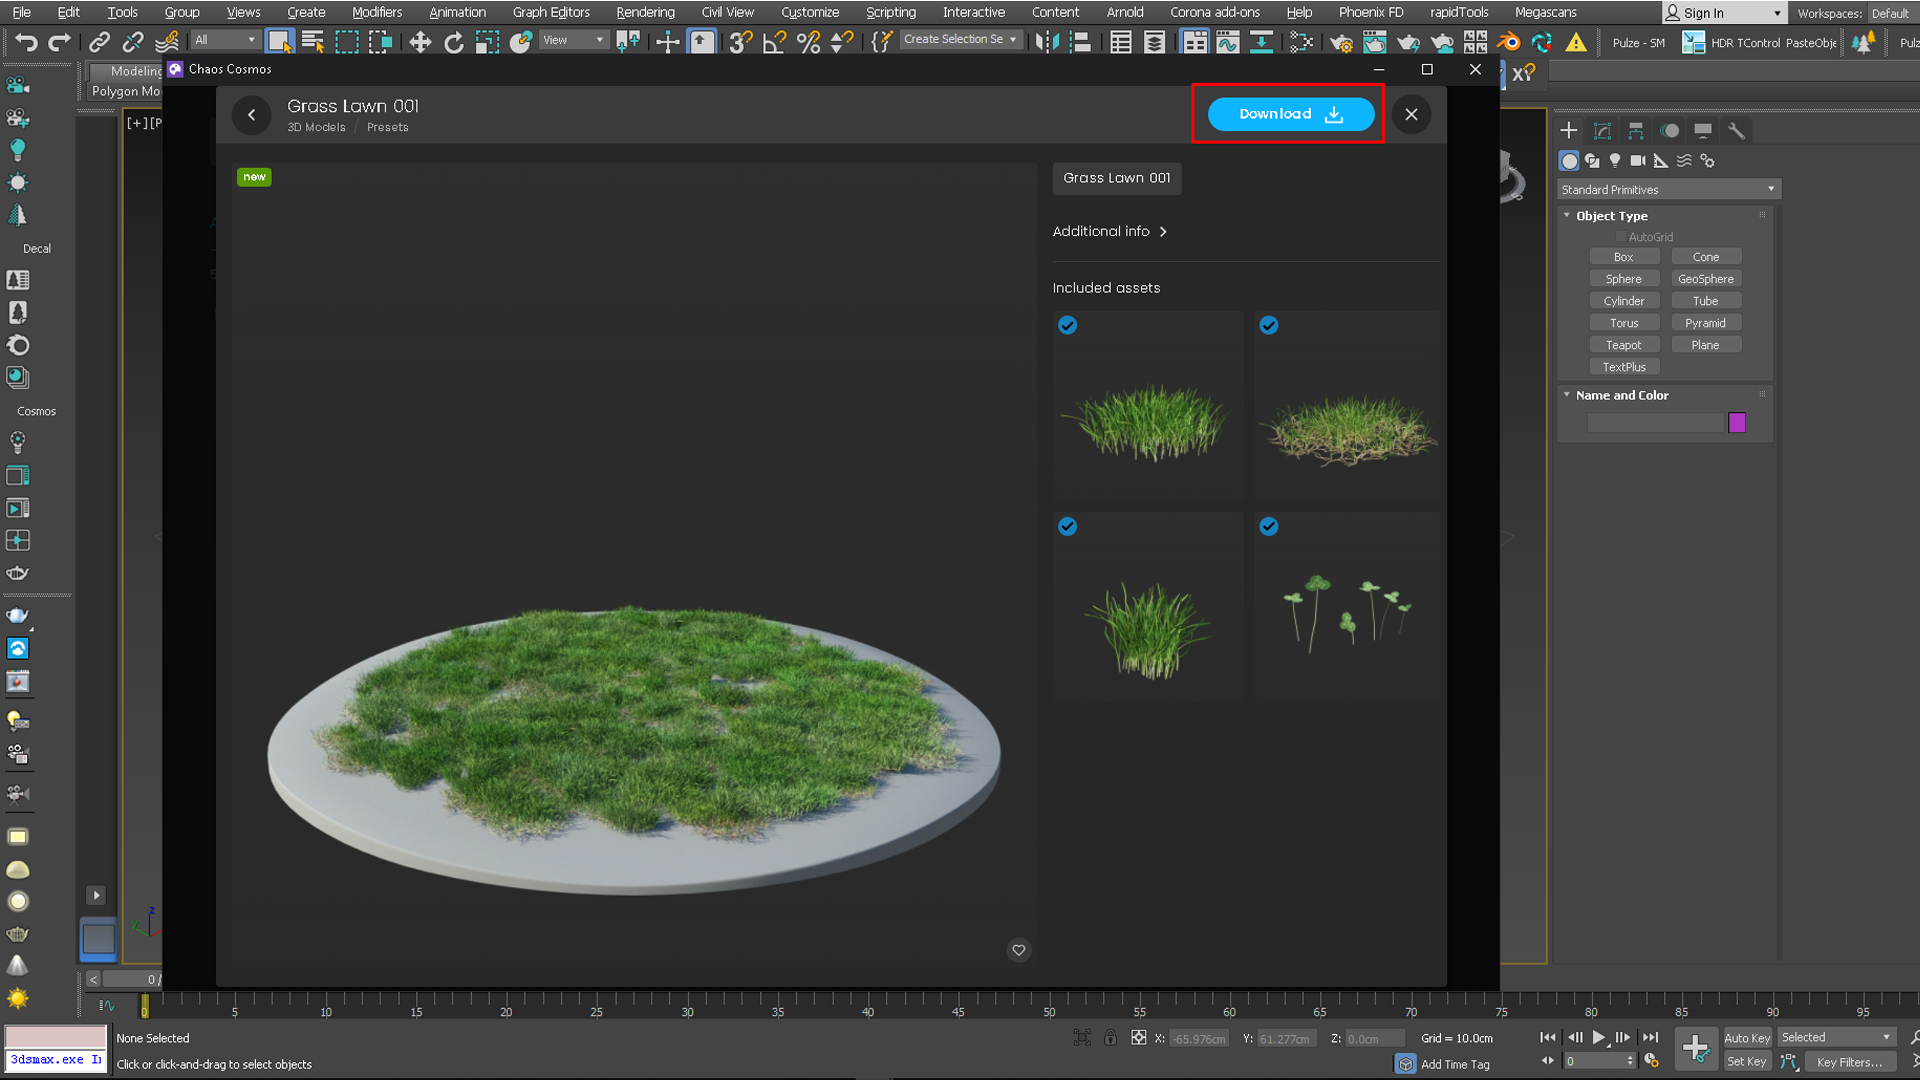
Task: Select the Move tool
Action: (420, 42)
